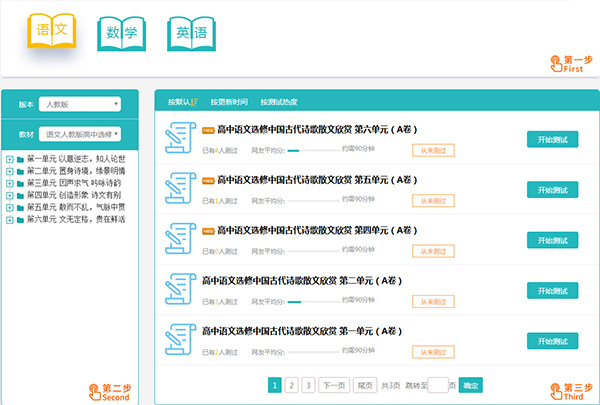Image resolution: width=600 pixels, height=405 pixels.
Task: Select the 英语 subject book icon
Action: (192, 34)
